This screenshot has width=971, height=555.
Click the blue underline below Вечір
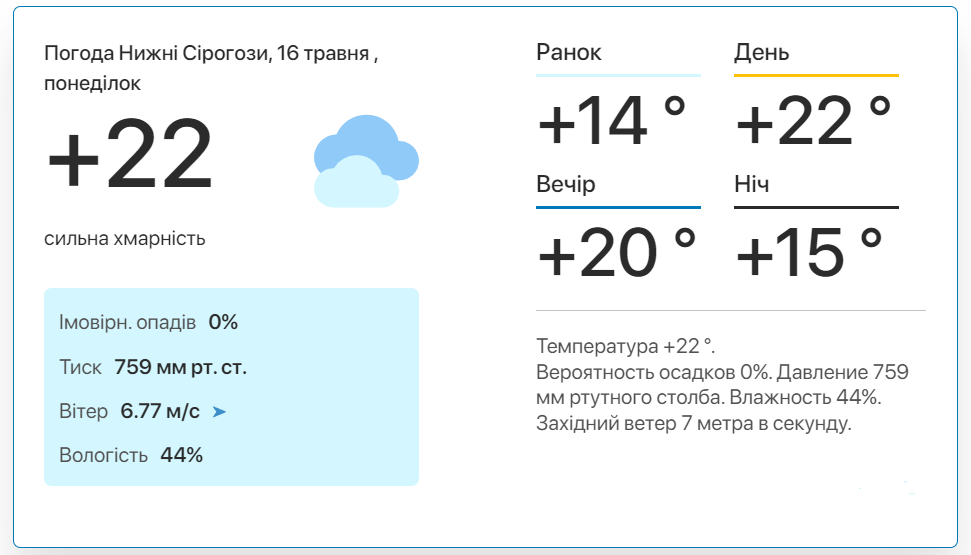coord(618,207)
